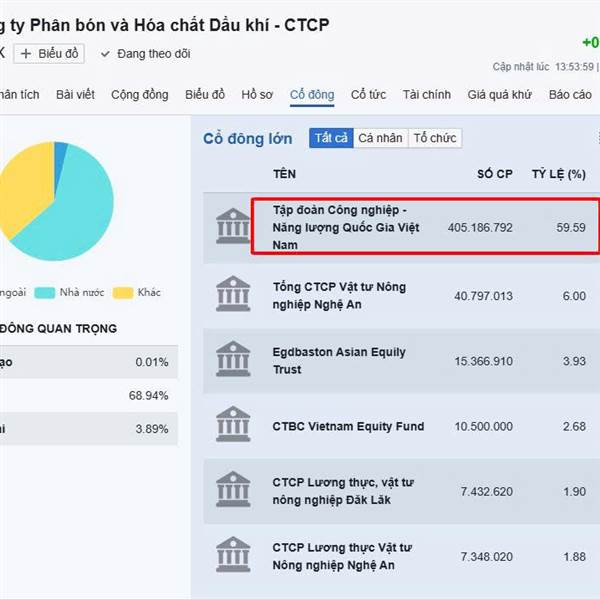Open the Cổ tức tab

(368, 95)
